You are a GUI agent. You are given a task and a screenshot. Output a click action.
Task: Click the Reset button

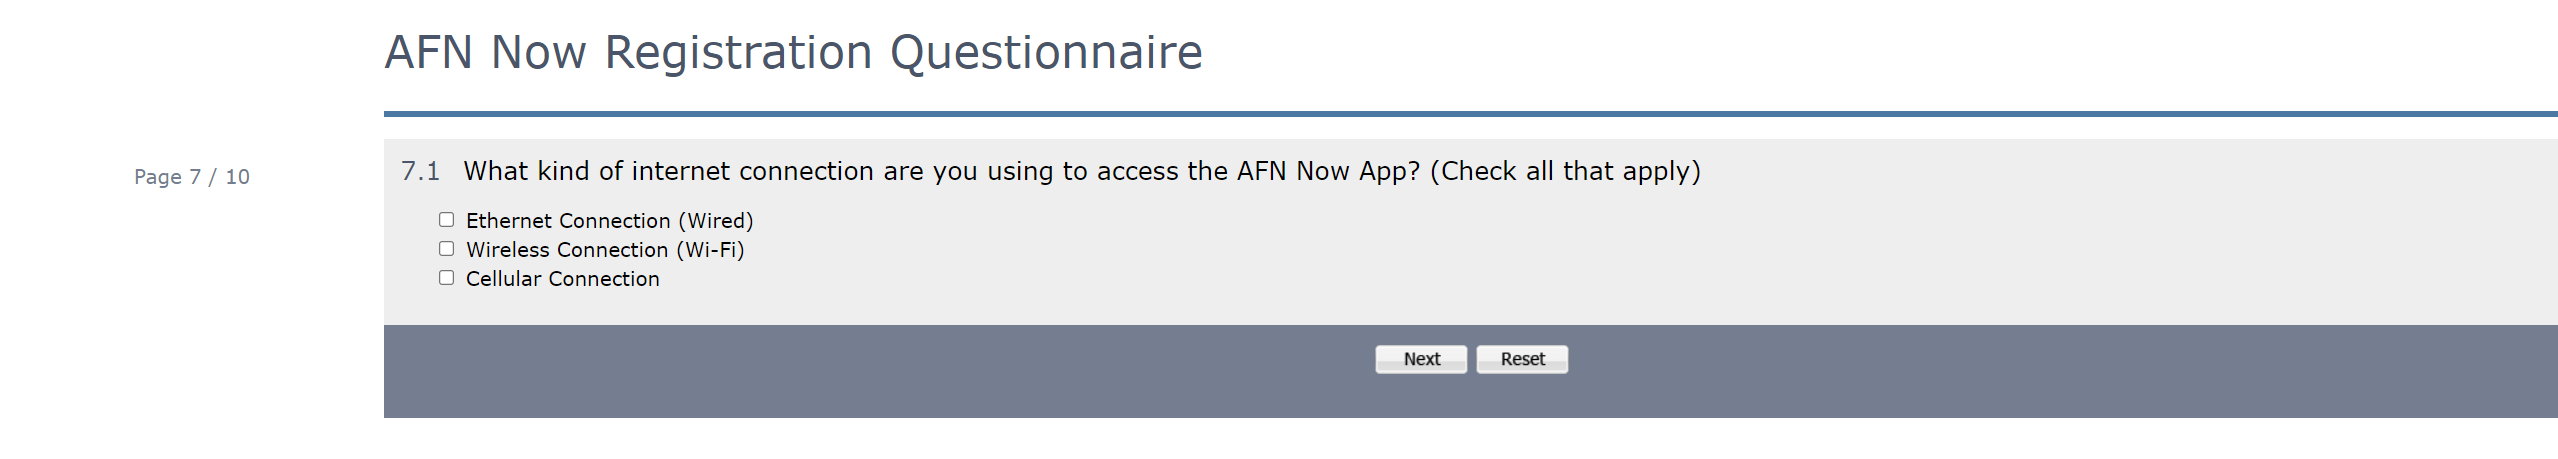1521,359
